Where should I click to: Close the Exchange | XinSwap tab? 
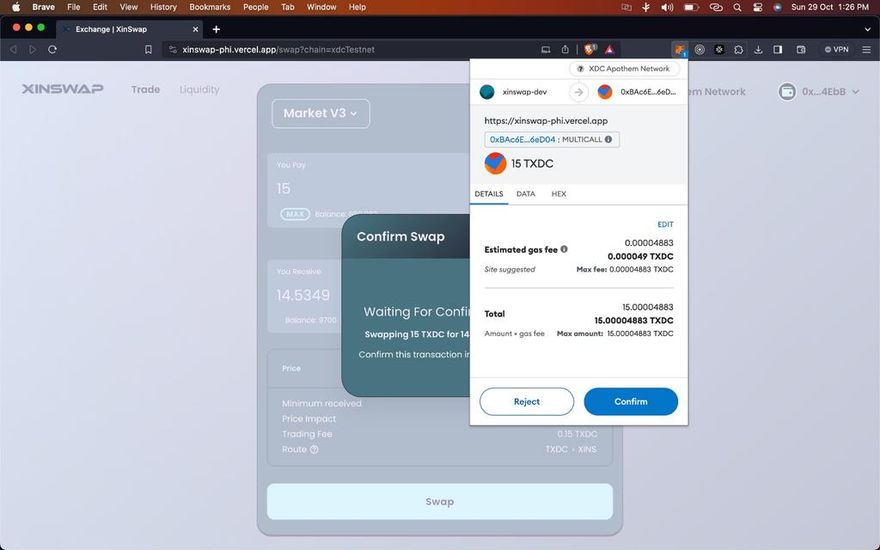[x=195, y=29]
